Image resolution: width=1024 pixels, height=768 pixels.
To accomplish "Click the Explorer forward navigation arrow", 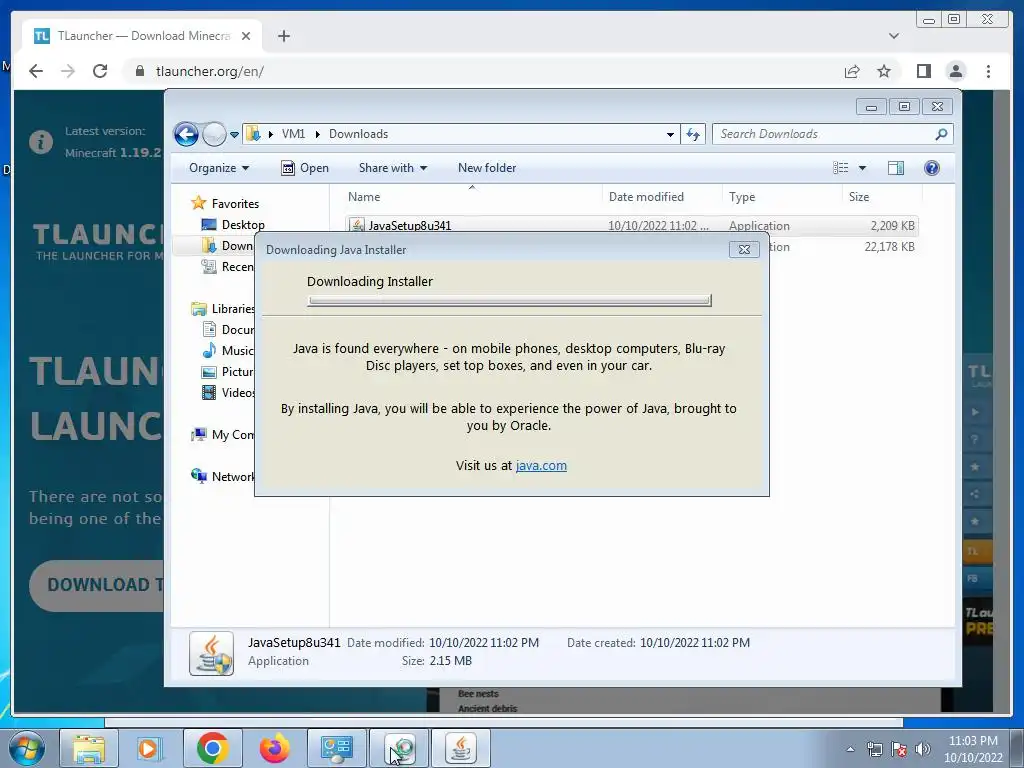I will coord(214,135).
